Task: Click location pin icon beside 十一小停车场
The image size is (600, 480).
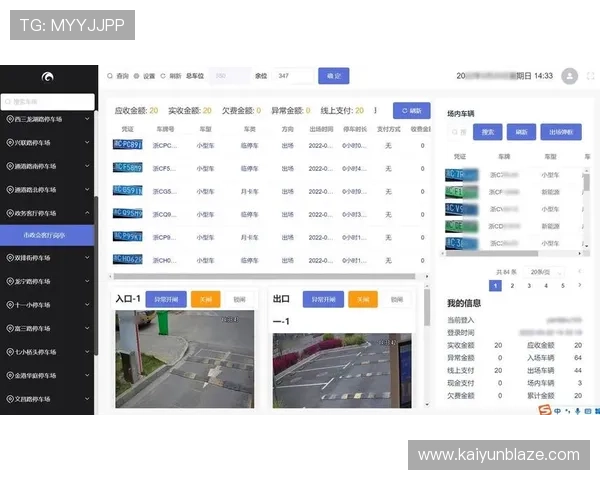Action: click(x=10, y=305)
